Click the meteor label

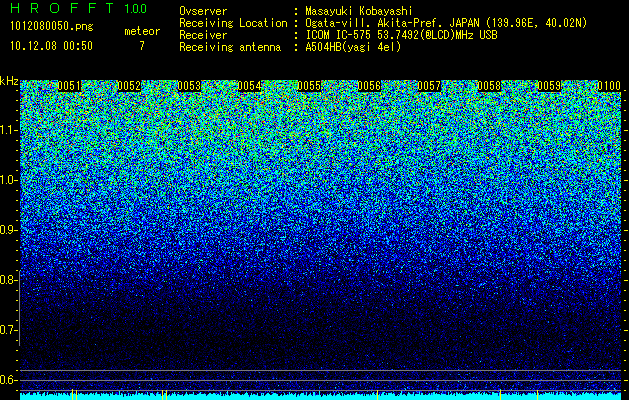point(142,31)
